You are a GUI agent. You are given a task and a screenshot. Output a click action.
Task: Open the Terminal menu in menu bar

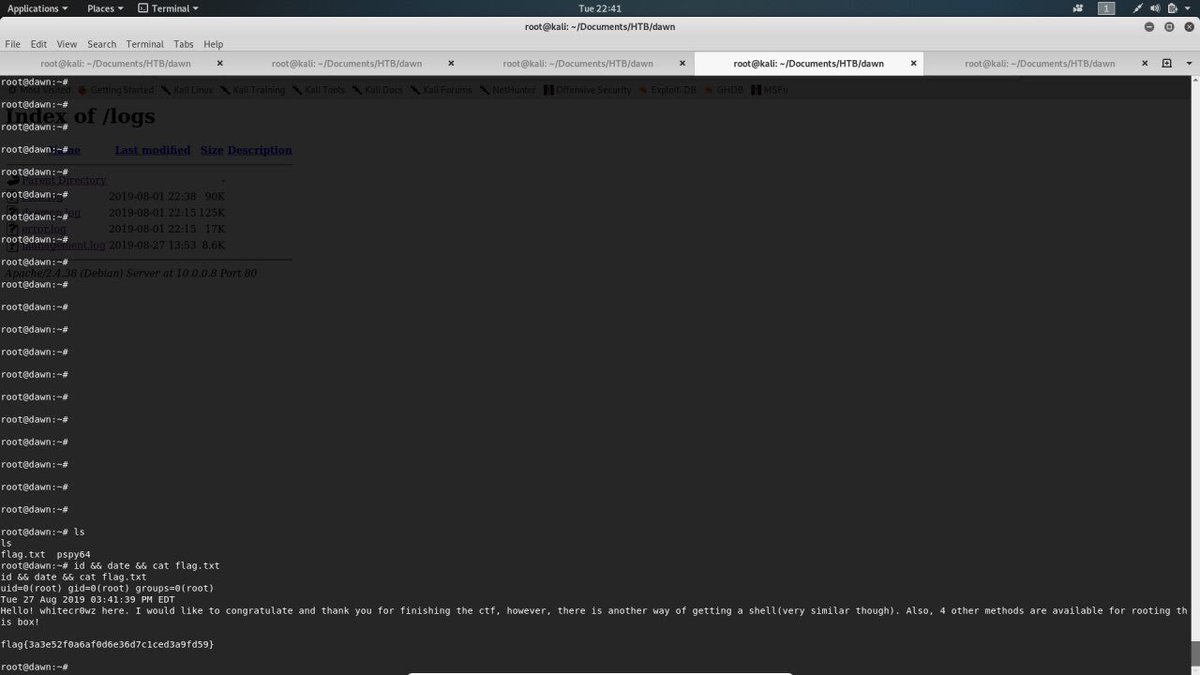point(145,44)
